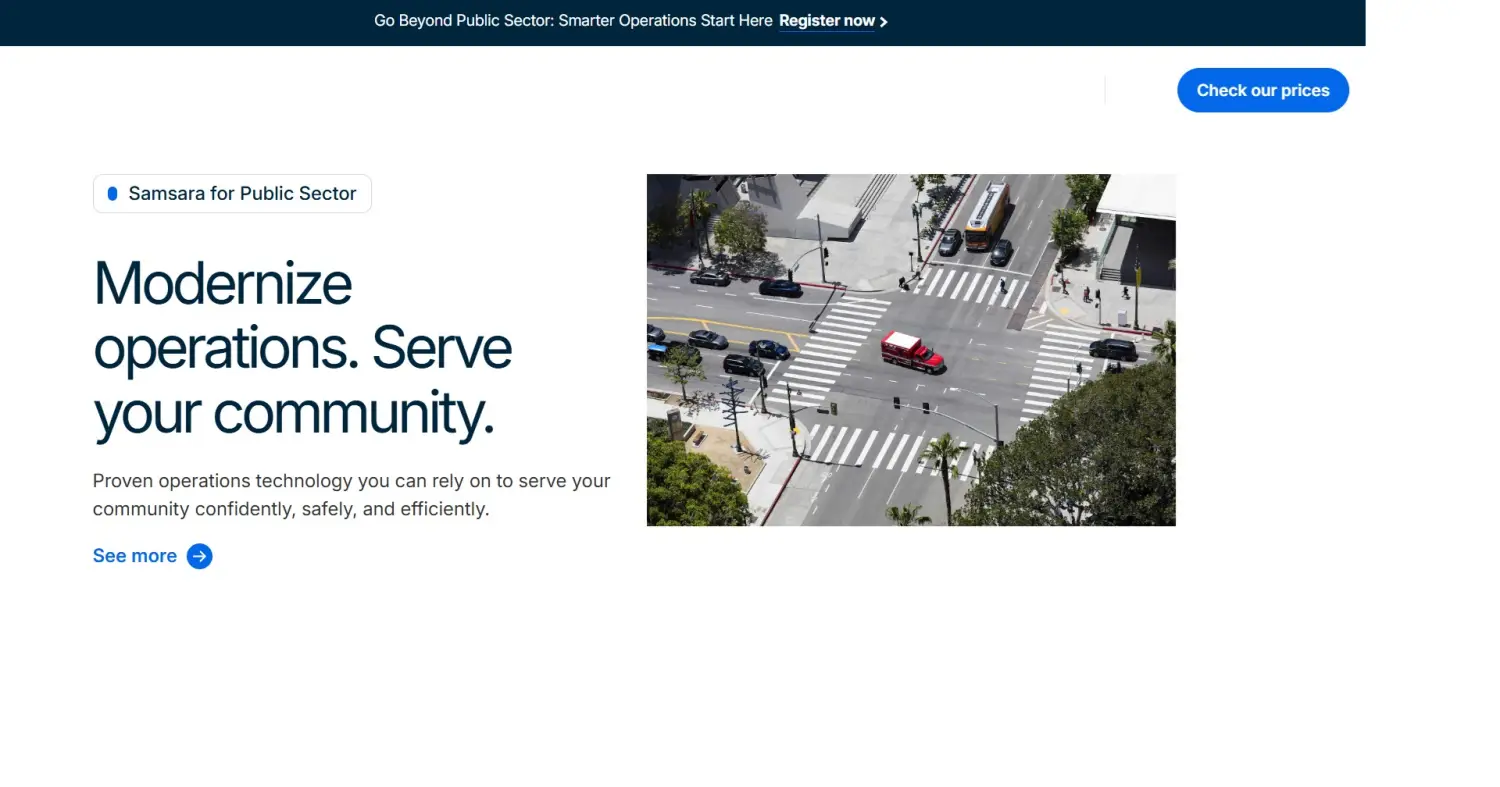Click the blue circled arrow icon next to See more
Viewport: 1500px width, 787px height.
[x=199, y=556]
